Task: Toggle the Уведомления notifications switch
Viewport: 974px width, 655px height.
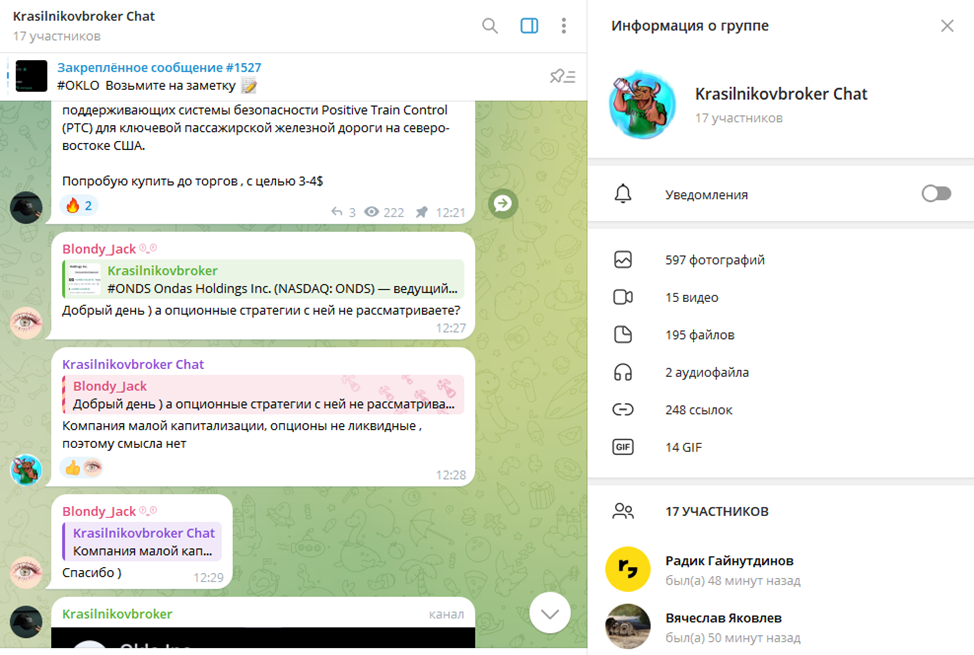Action: (936, 194)
